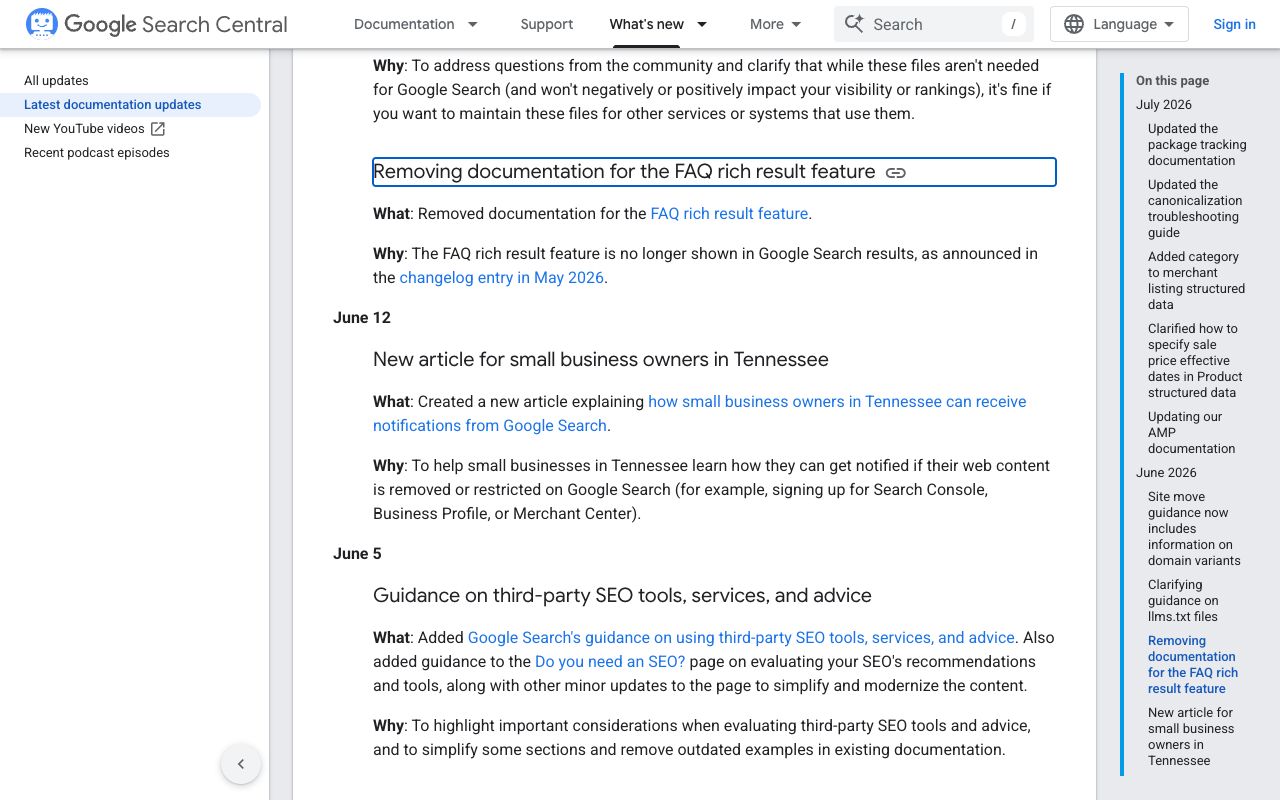The width and height of the screenshot is (1280, 800).
Task: Jump to Removing documentation for FAQ TOC entry
Action: [x=1193, y=664]
